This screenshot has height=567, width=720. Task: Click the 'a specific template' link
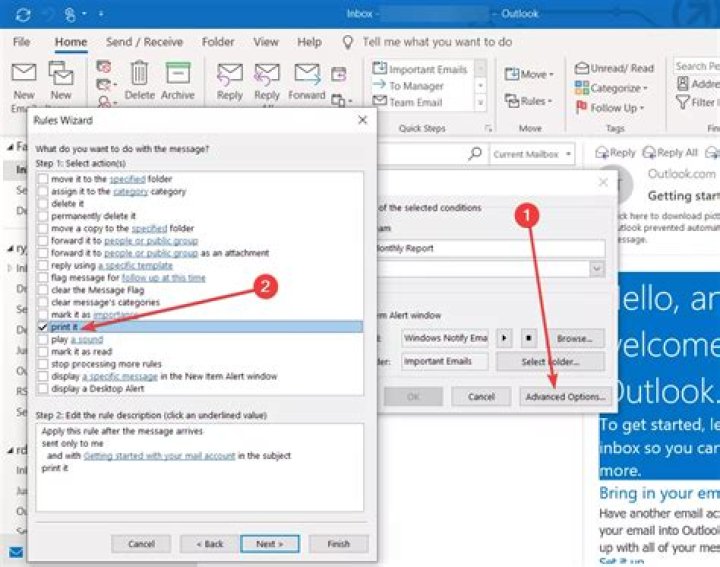point(137,265)
